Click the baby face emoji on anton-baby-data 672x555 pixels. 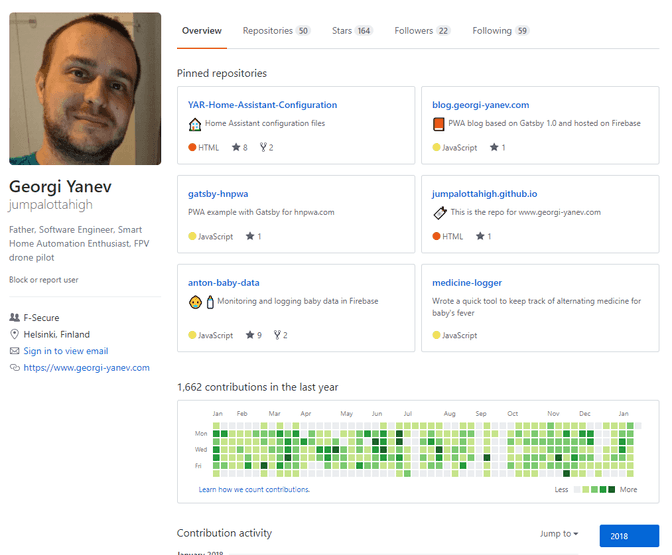click(x=195, y=303)
